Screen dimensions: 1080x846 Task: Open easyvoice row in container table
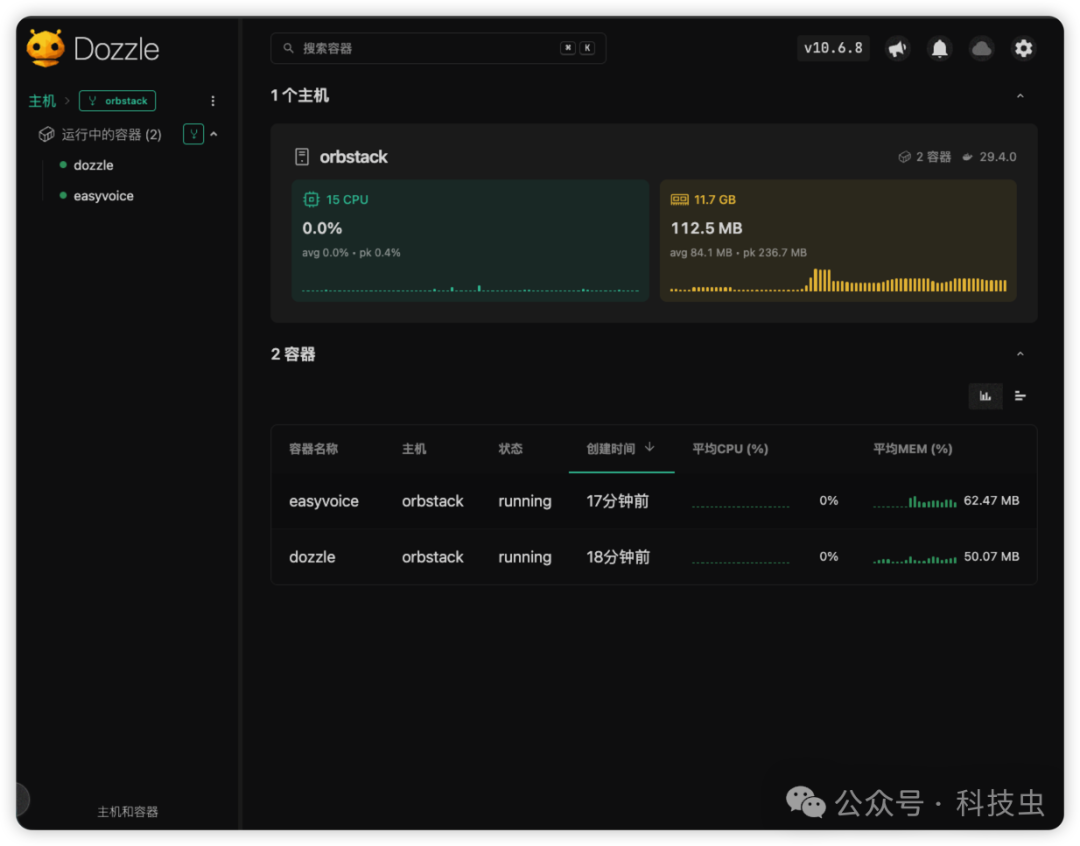[x=654, y=502]
